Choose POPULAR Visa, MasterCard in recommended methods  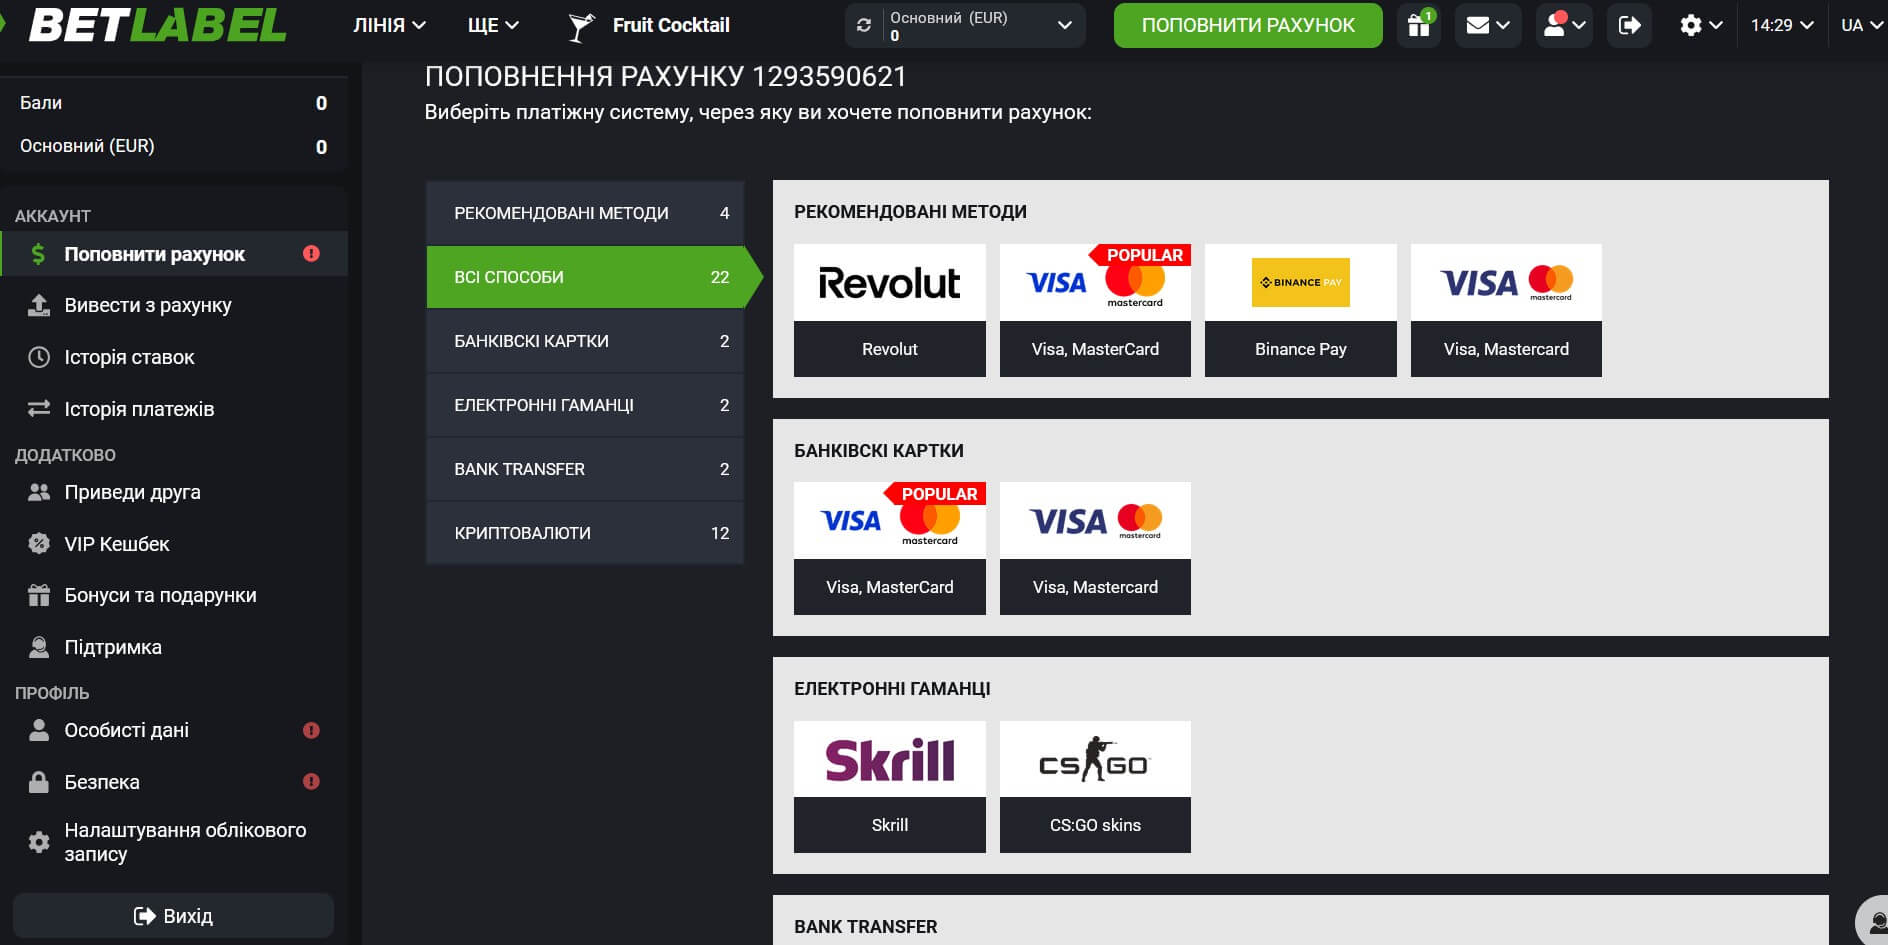(x=1095, y=310)
